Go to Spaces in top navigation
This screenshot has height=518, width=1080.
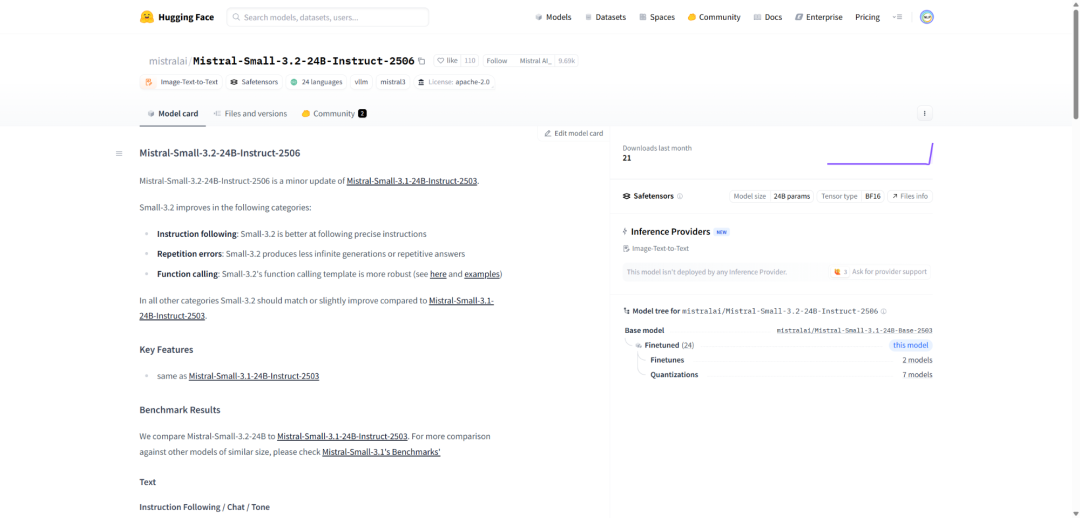point(657,17)
